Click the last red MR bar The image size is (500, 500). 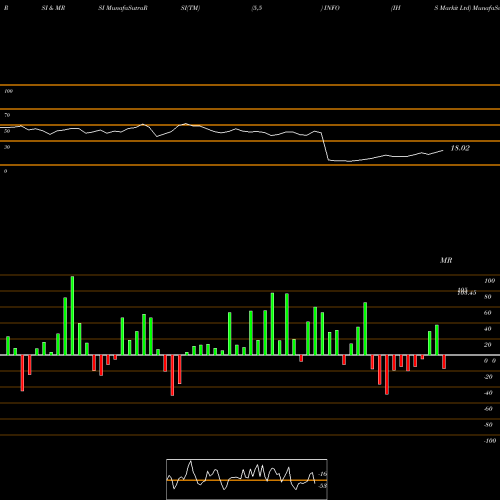[444, 362]
